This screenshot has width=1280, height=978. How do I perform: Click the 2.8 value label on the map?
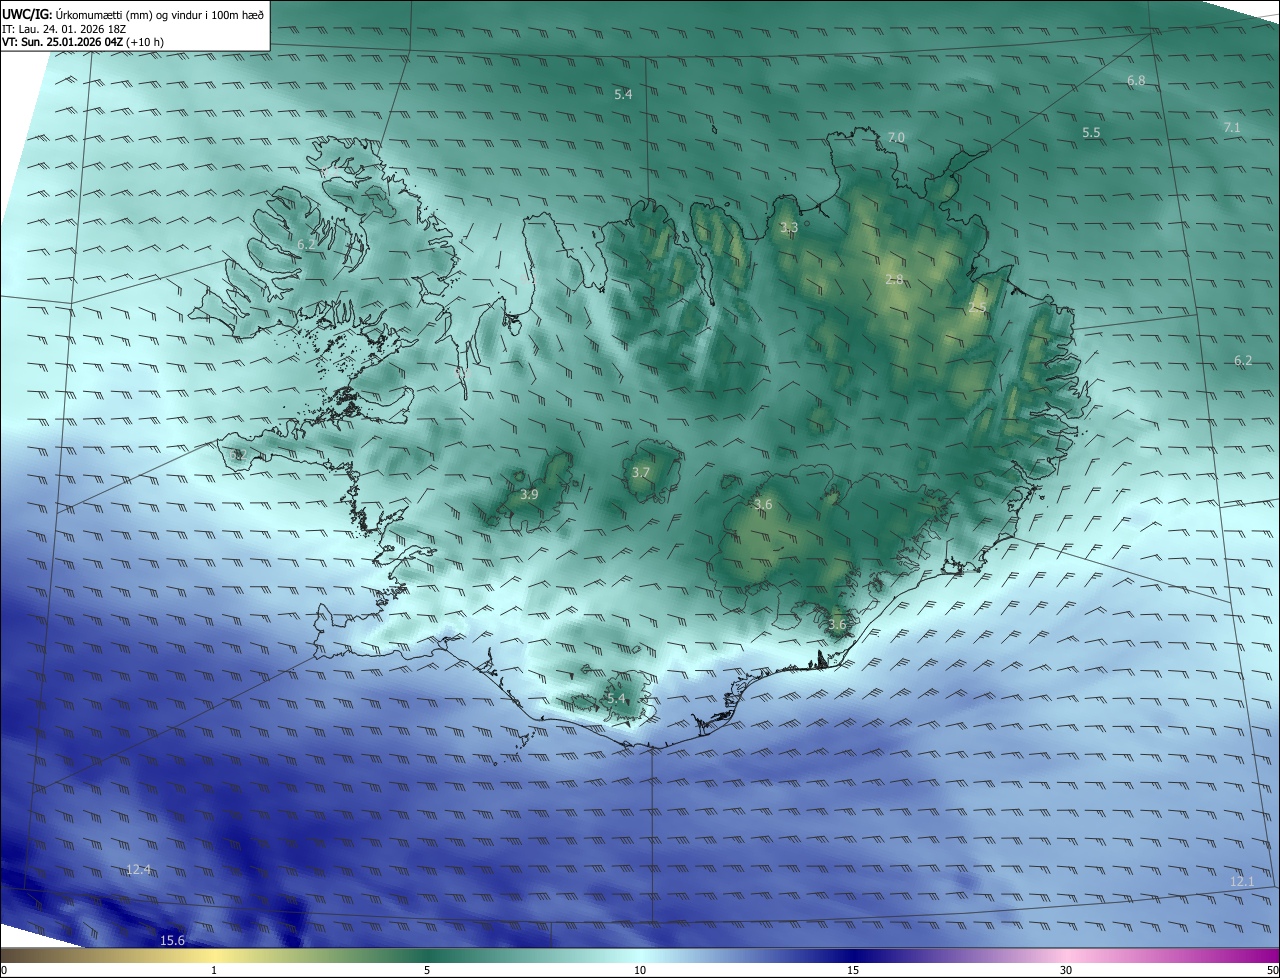(894, 279)
